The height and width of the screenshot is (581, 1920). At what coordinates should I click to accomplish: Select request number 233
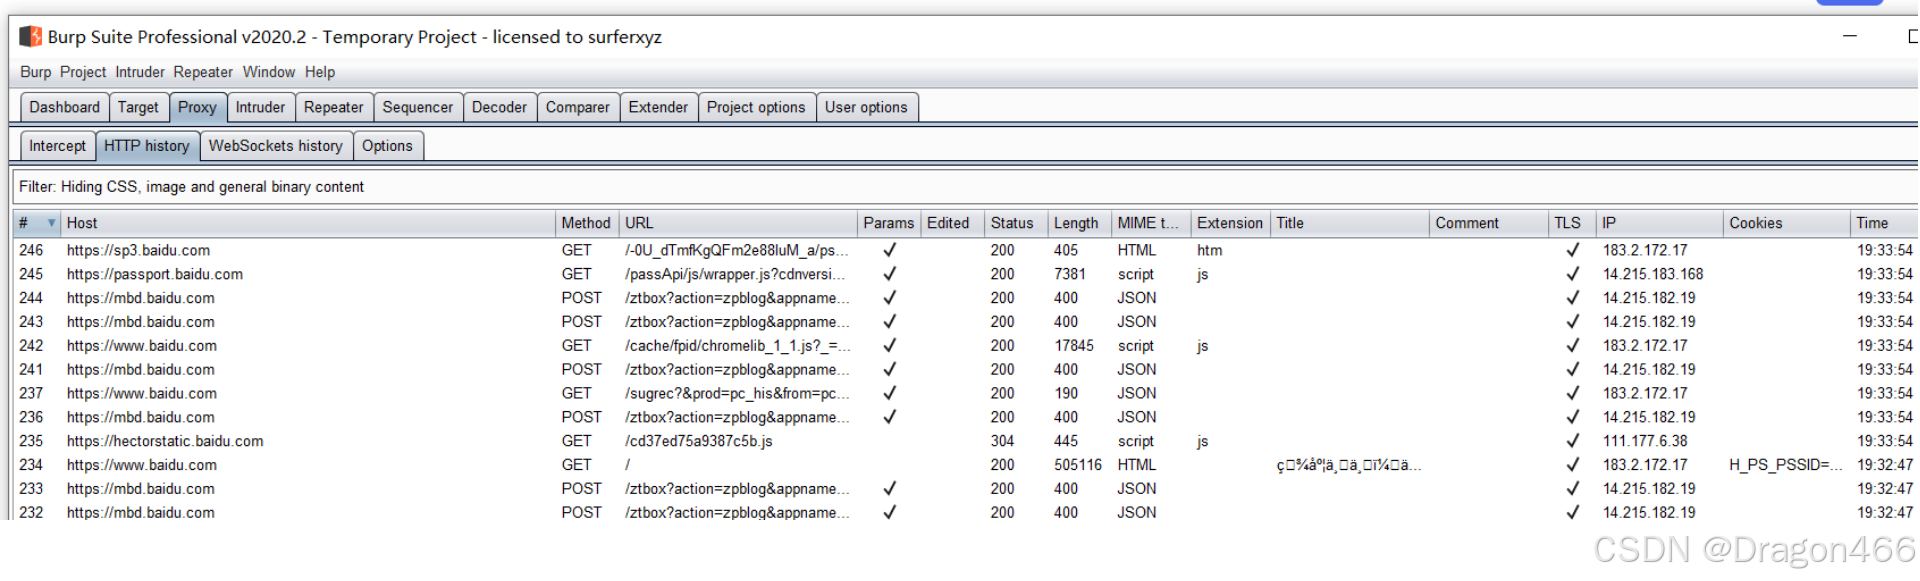click(x=31, y=489)
